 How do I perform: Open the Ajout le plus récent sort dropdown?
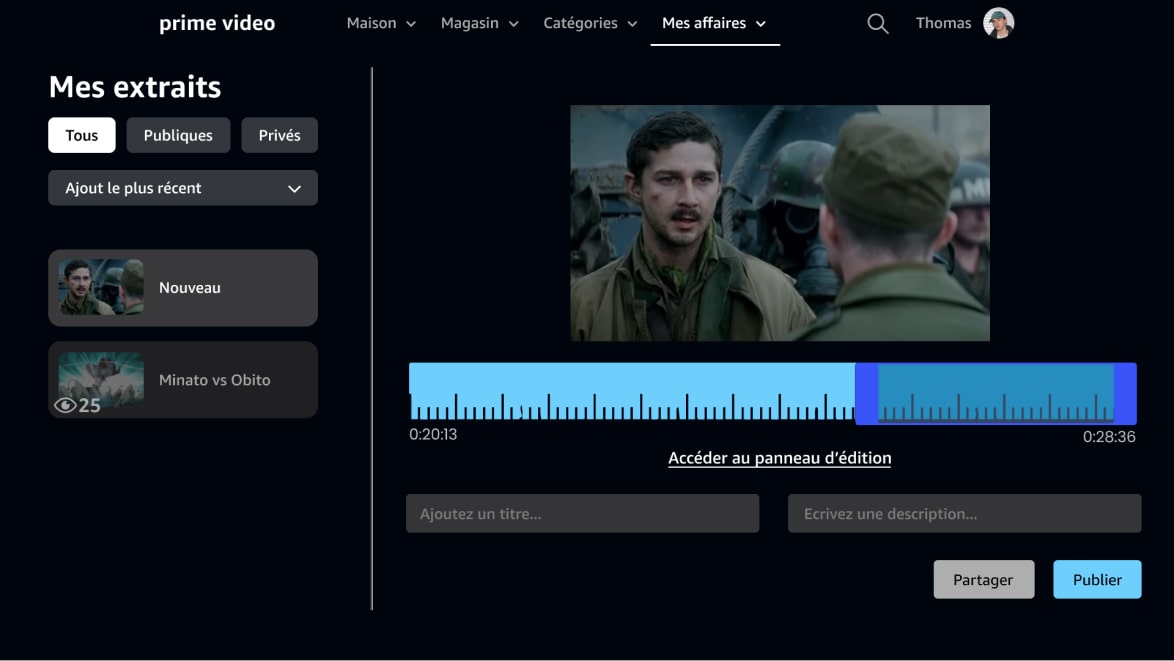[183, 188]
